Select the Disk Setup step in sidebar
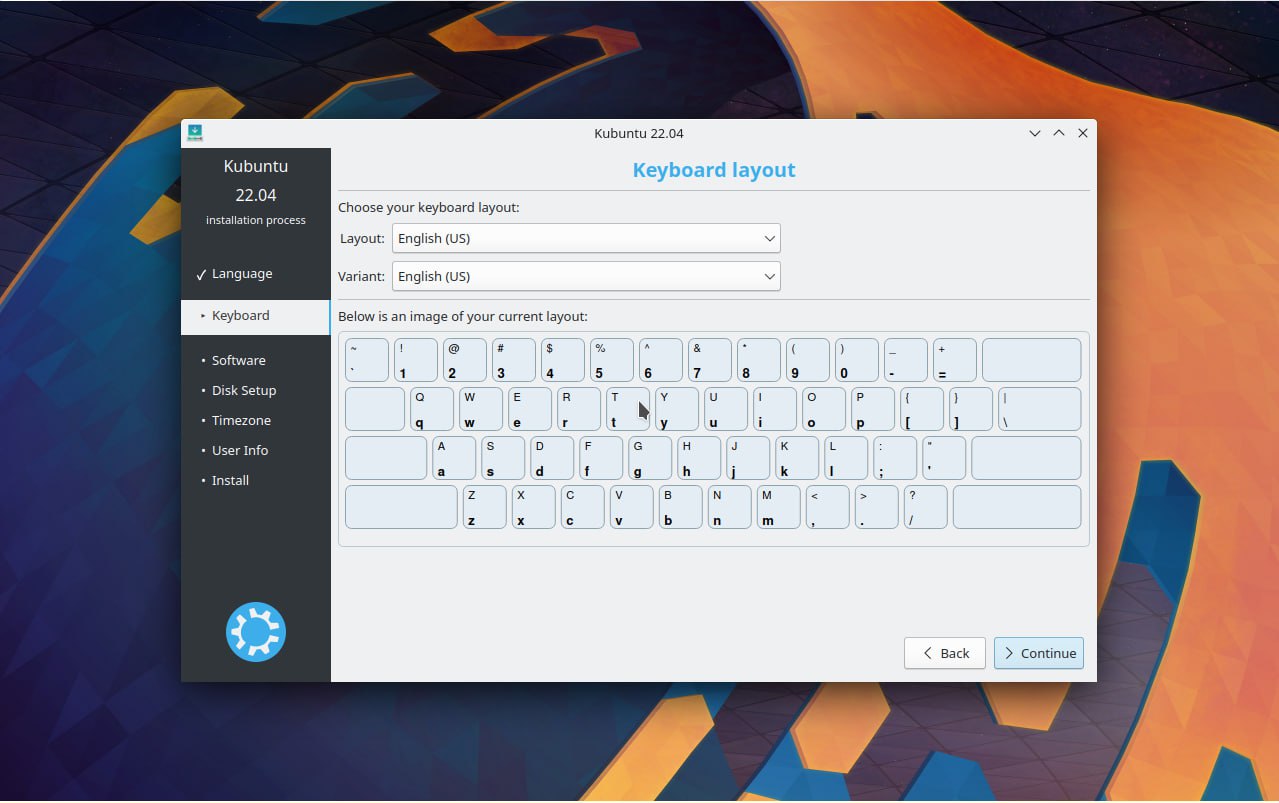 coord(244,390)
